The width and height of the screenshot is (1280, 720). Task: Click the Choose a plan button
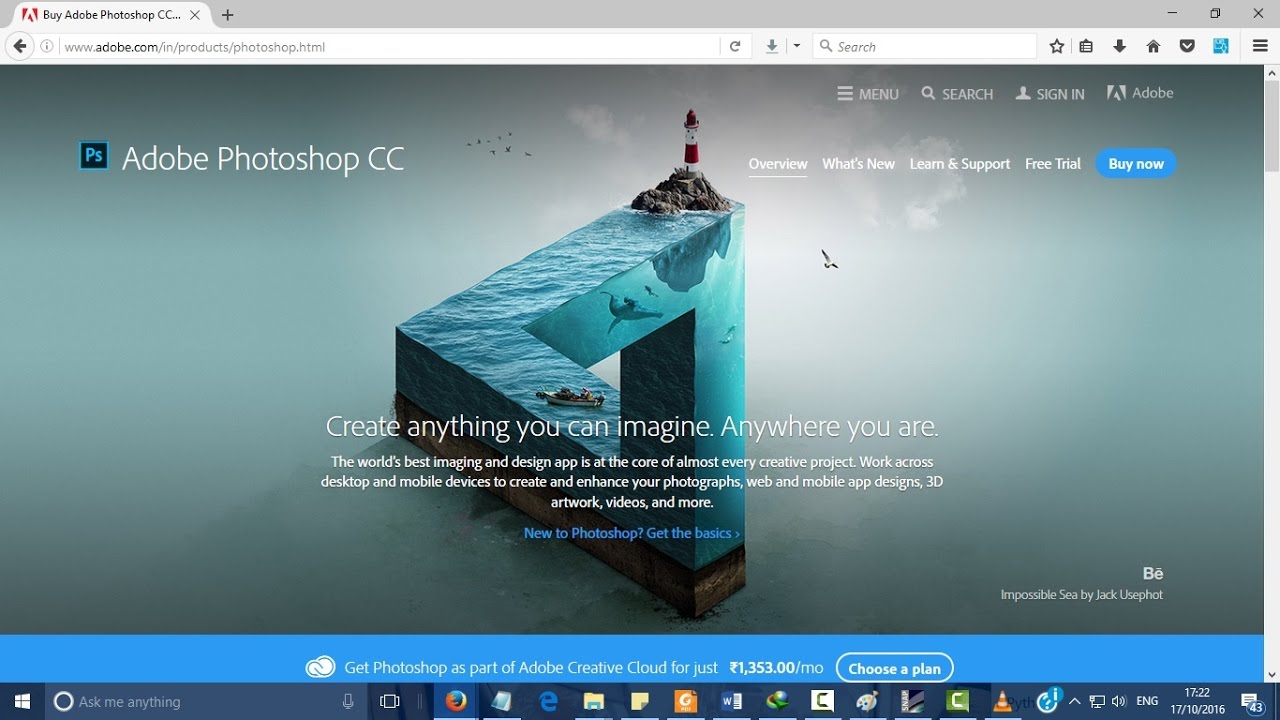click(x=895, y=668)
